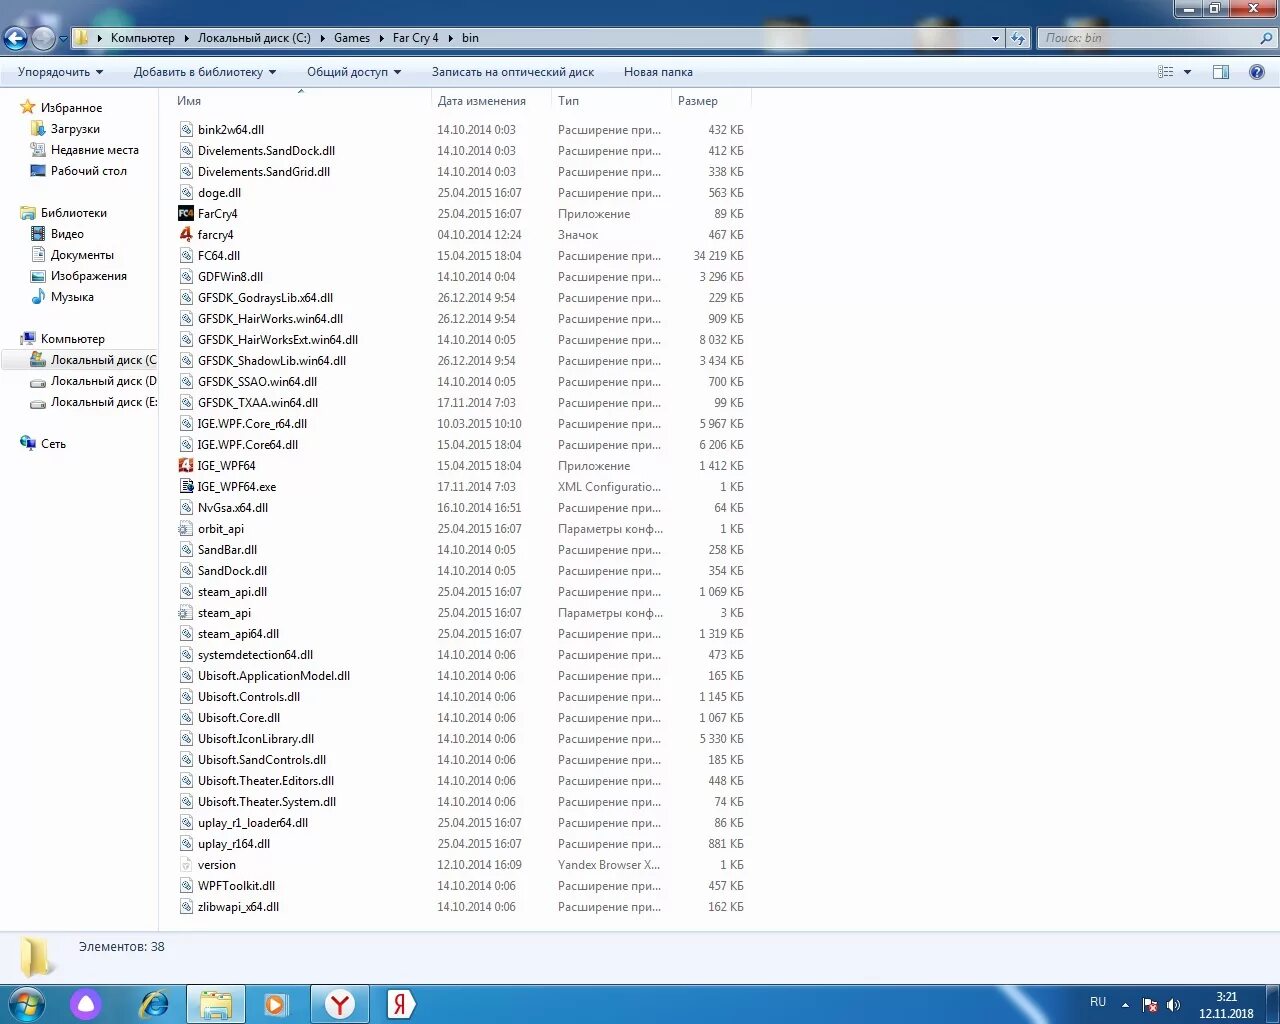Image resolution: width=1280 pixels, height=1024 pixels.
Task: Click Компьютер in the breadcrumb path
Action: tap(142, 38)
